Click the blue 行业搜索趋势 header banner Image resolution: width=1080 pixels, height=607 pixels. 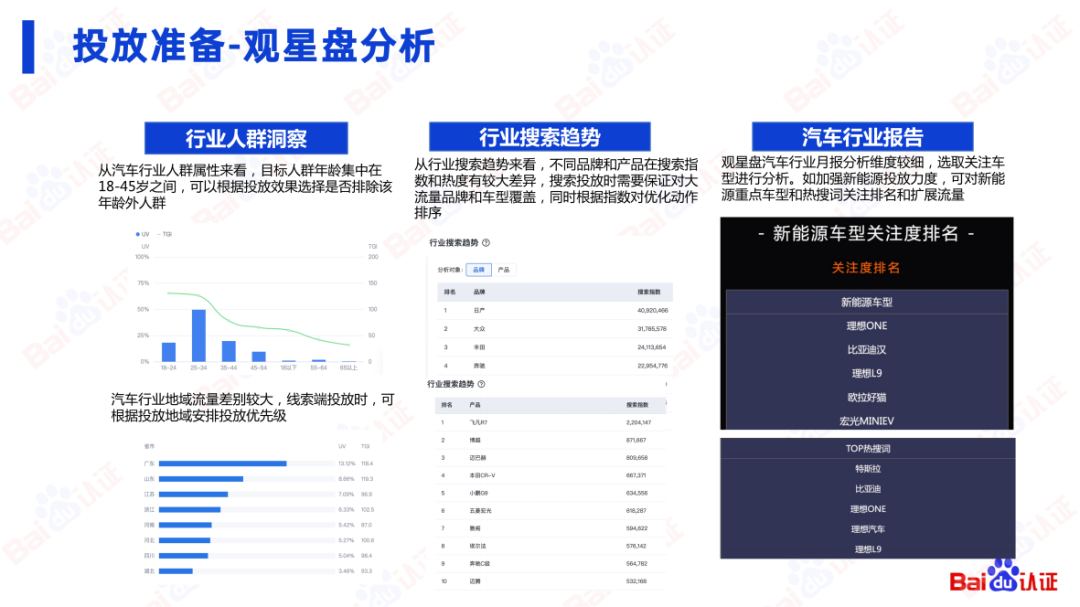(540, 137)
